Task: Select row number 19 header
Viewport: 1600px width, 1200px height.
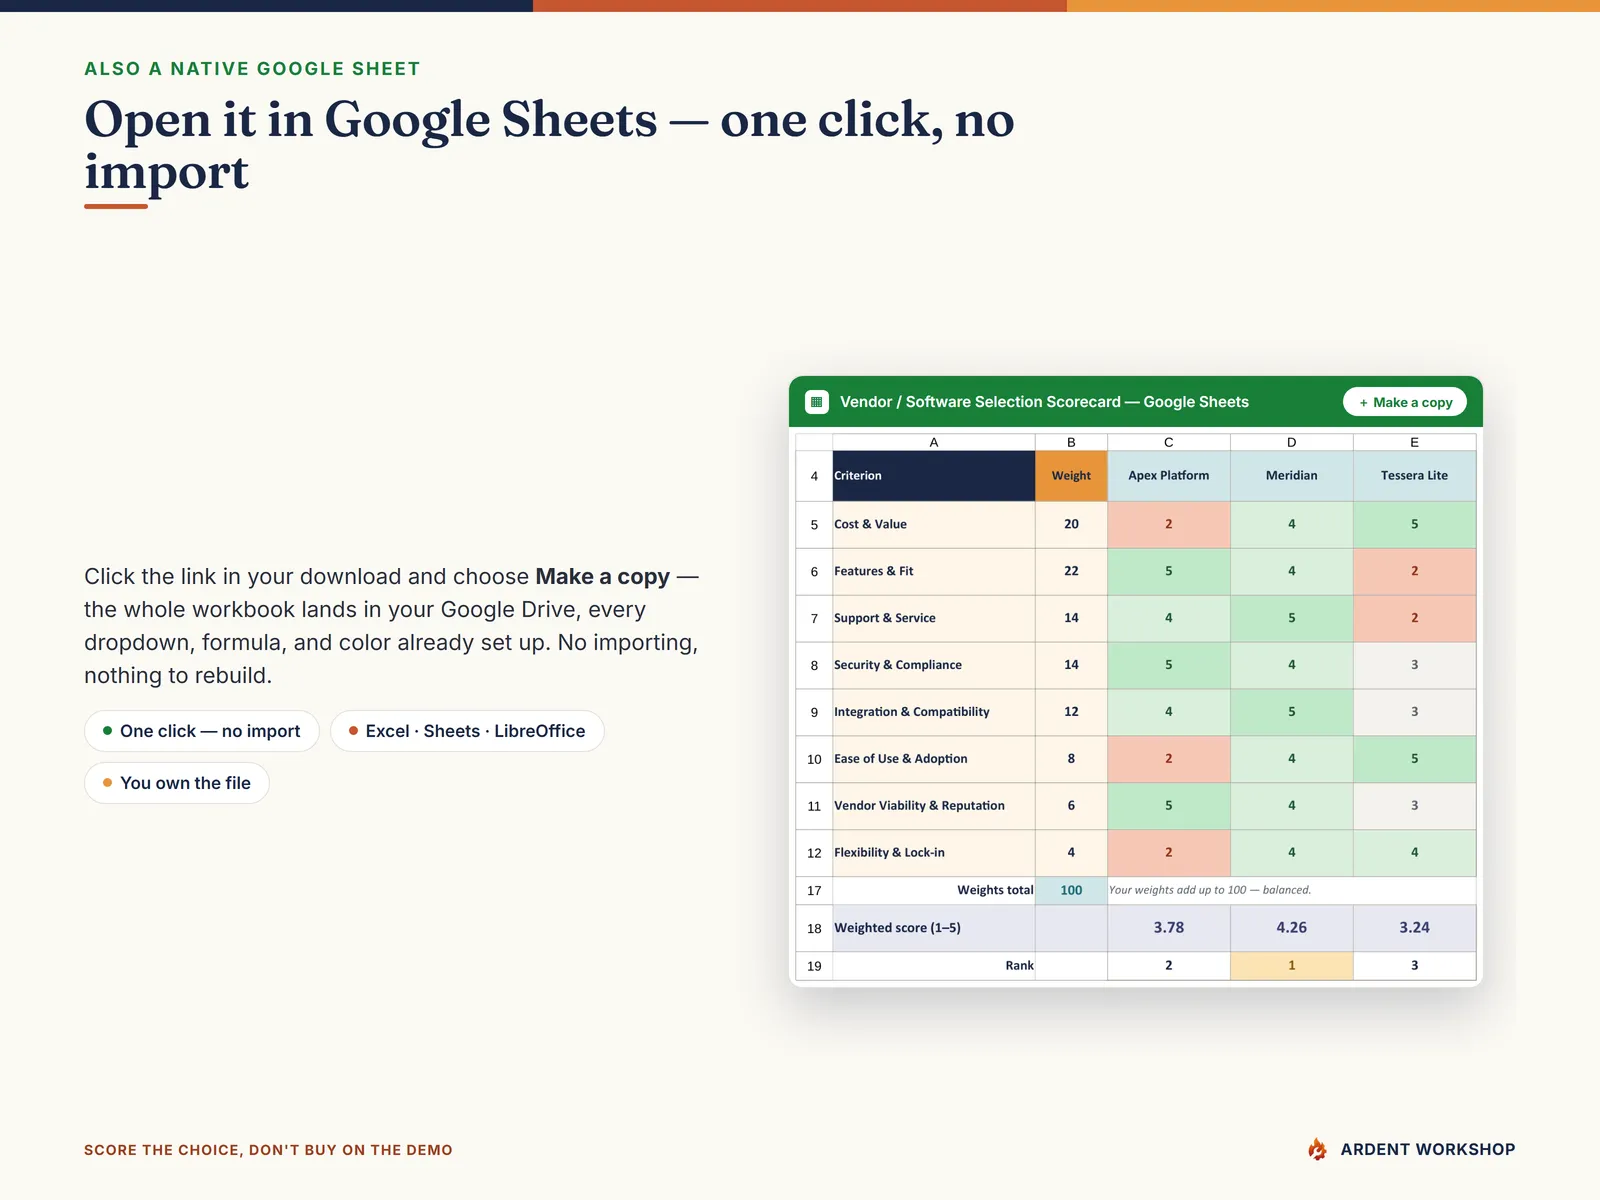Action: point(814,966)
